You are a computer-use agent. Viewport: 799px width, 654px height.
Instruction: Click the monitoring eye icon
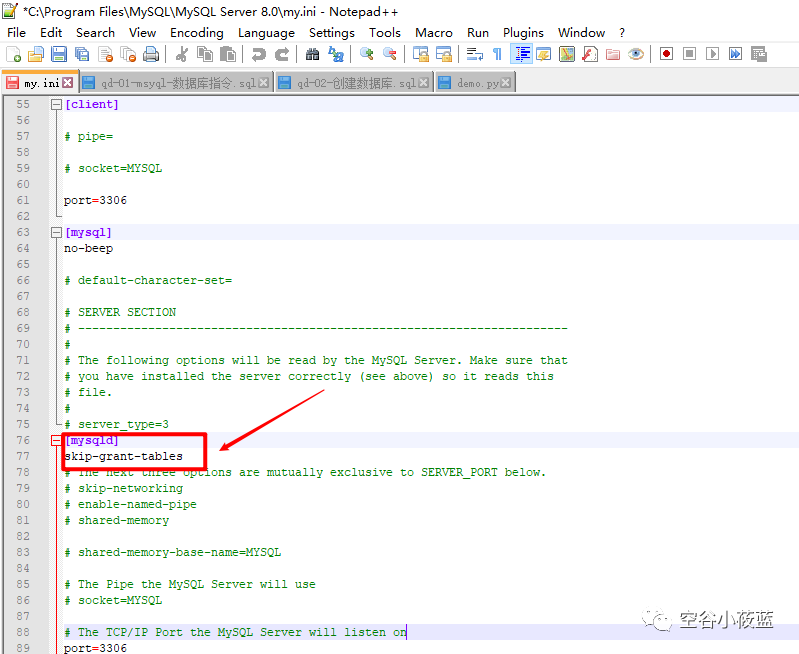click(x=636, y=54)
